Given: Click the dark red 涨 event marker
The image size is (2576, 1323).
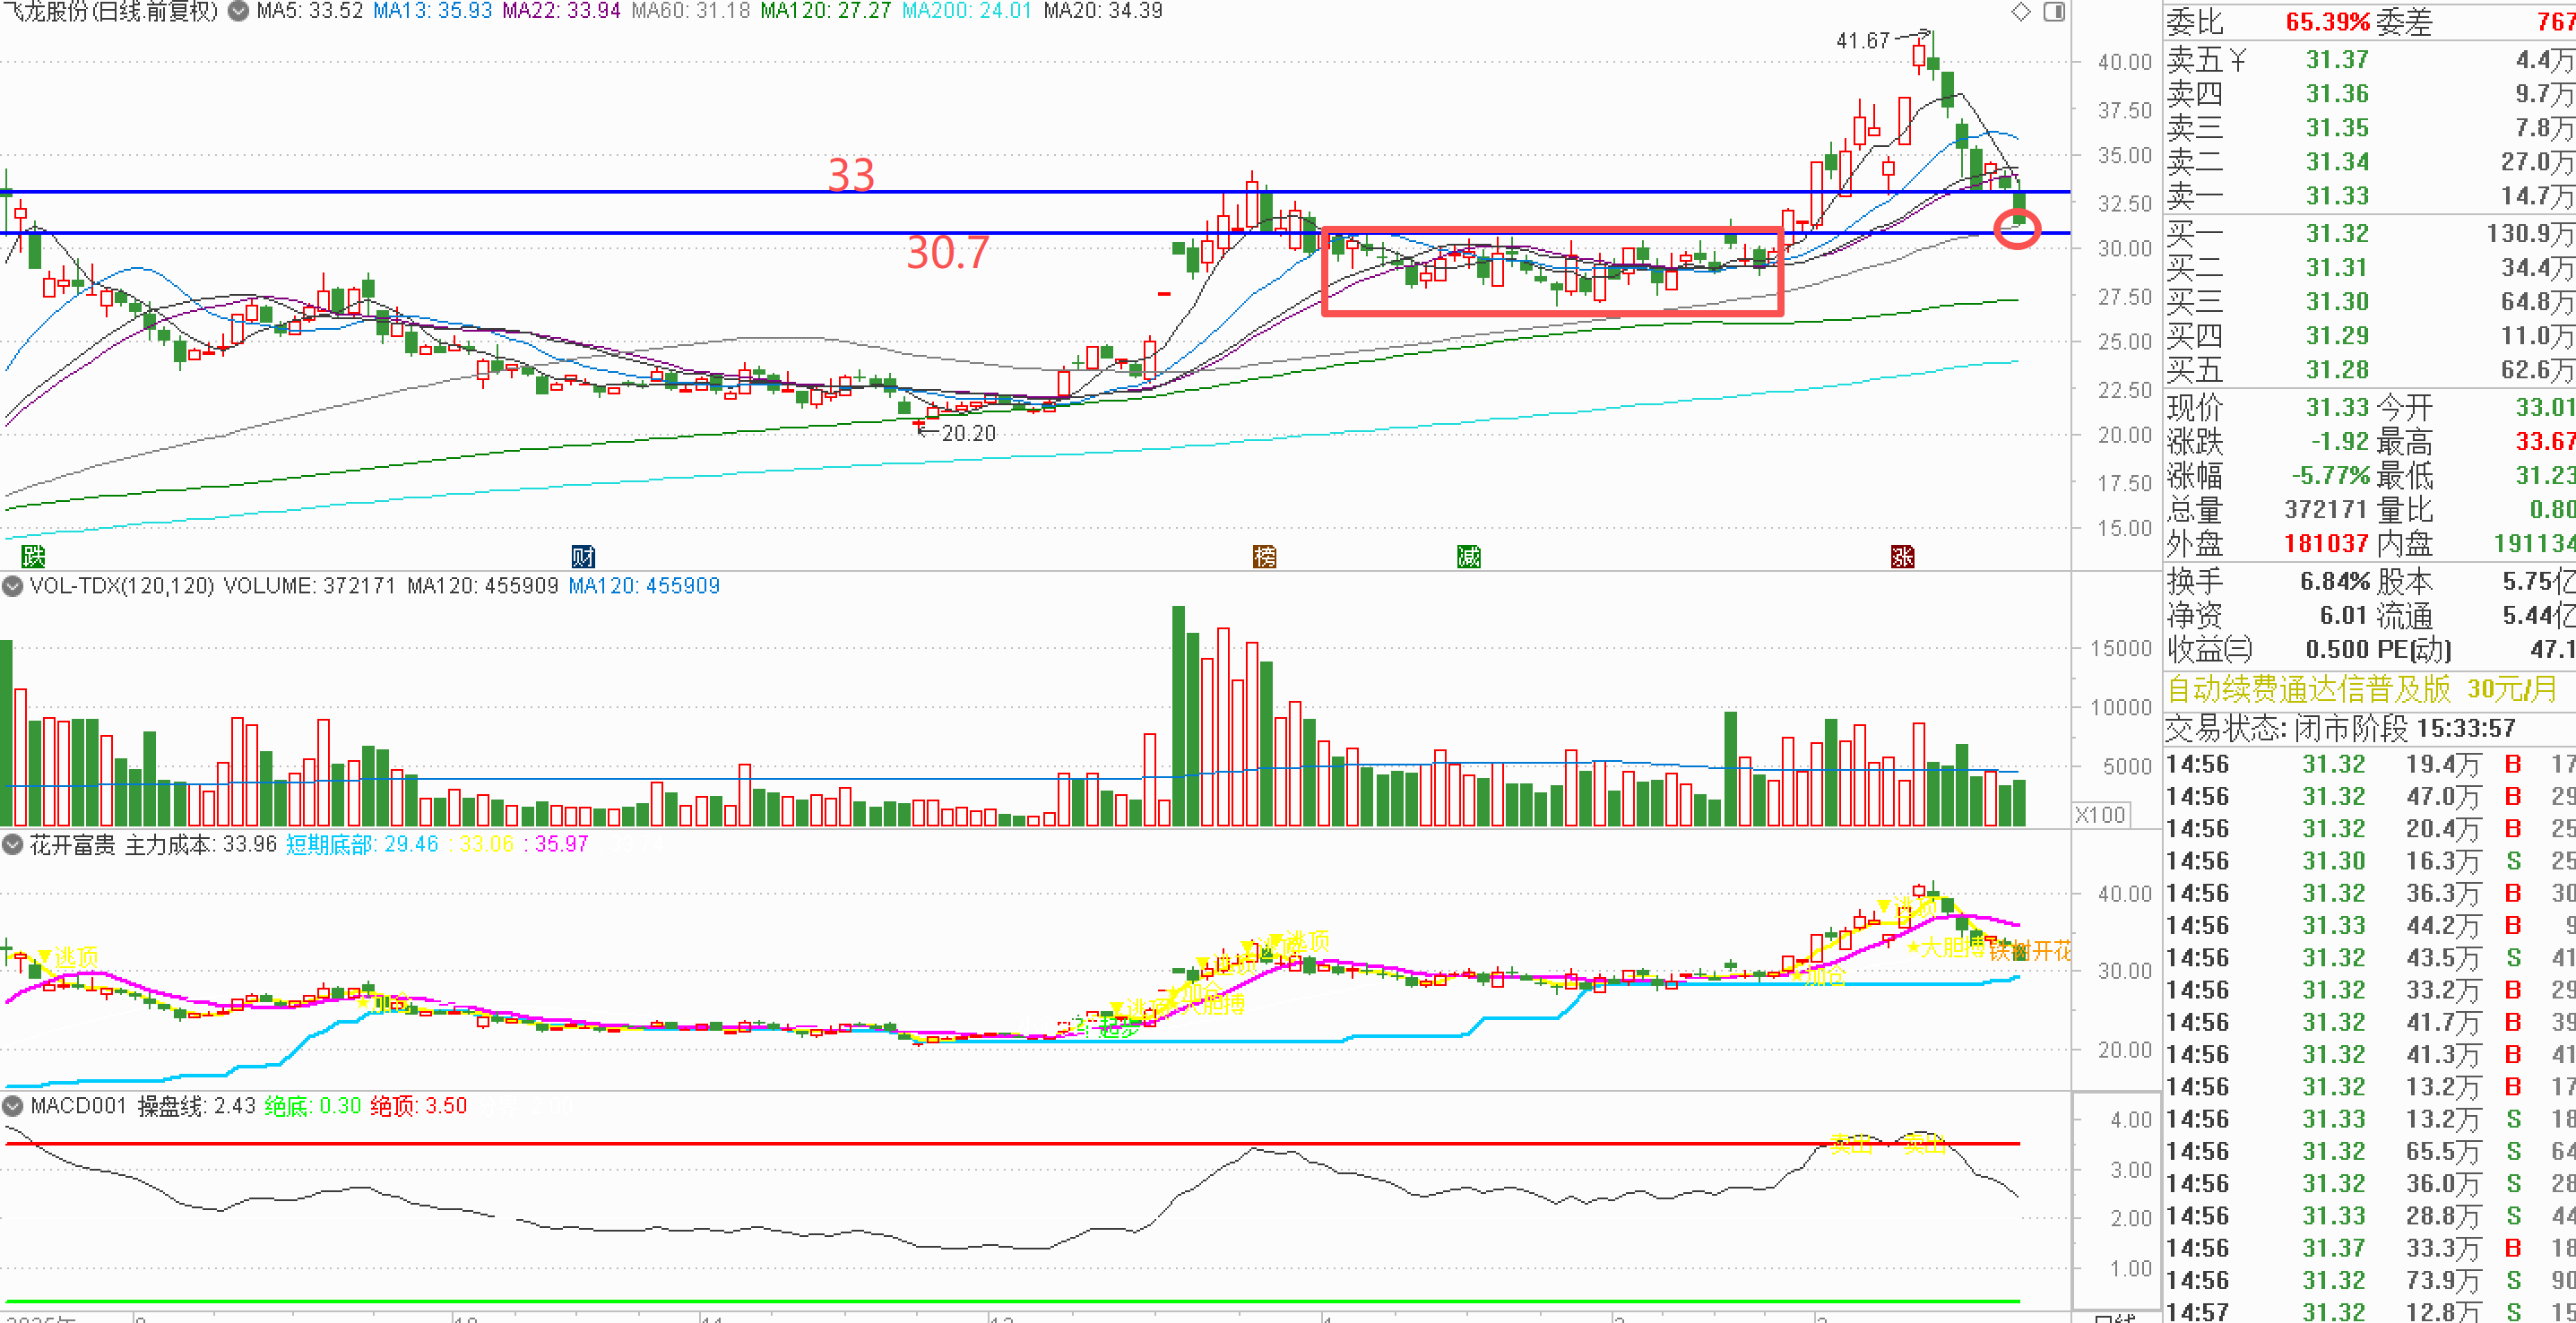Looking at the screenshot, I should pyautogui.click(x=1902, y=556).
